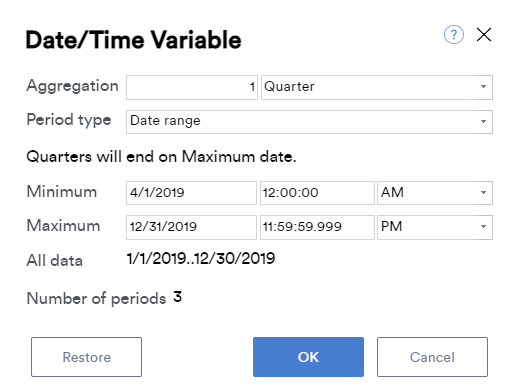The width and height of the screenshot is (507, 392).
Task: Click the Aggregation number field
Action: tap(192, 87)
